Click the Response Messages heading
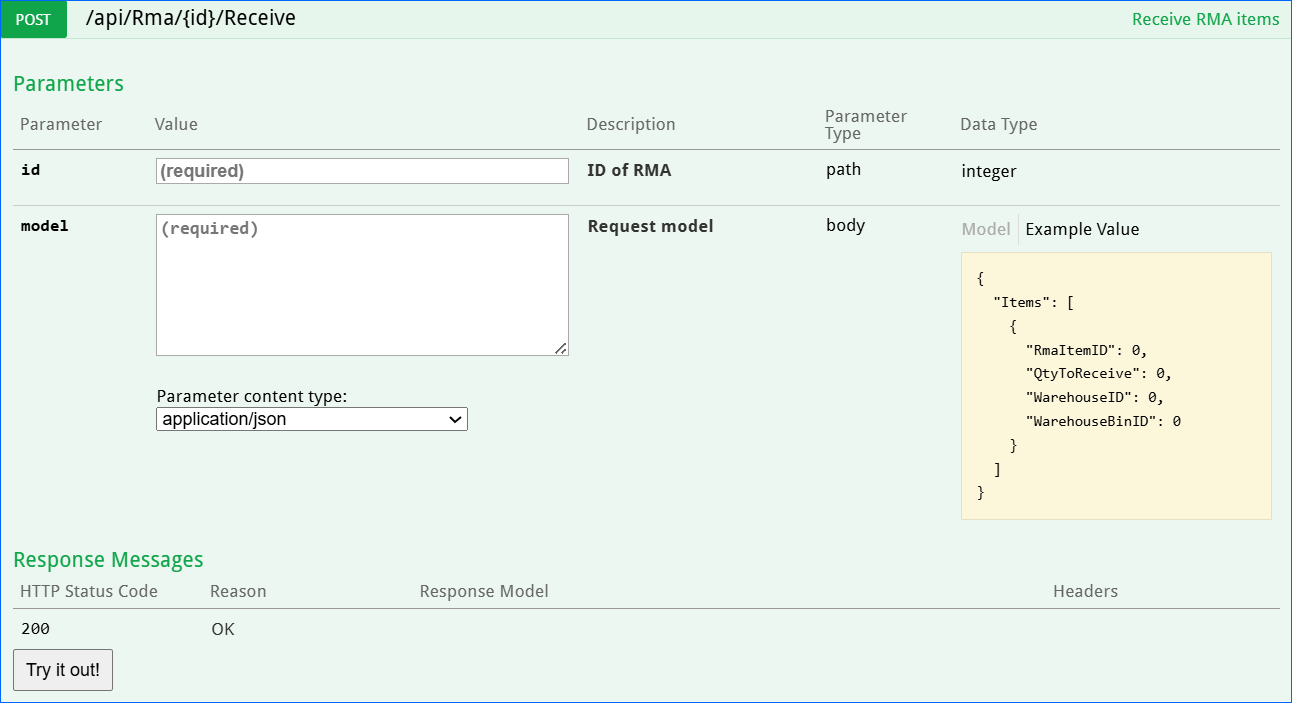The image size is (1292, 703). click(x=108, y=560)
